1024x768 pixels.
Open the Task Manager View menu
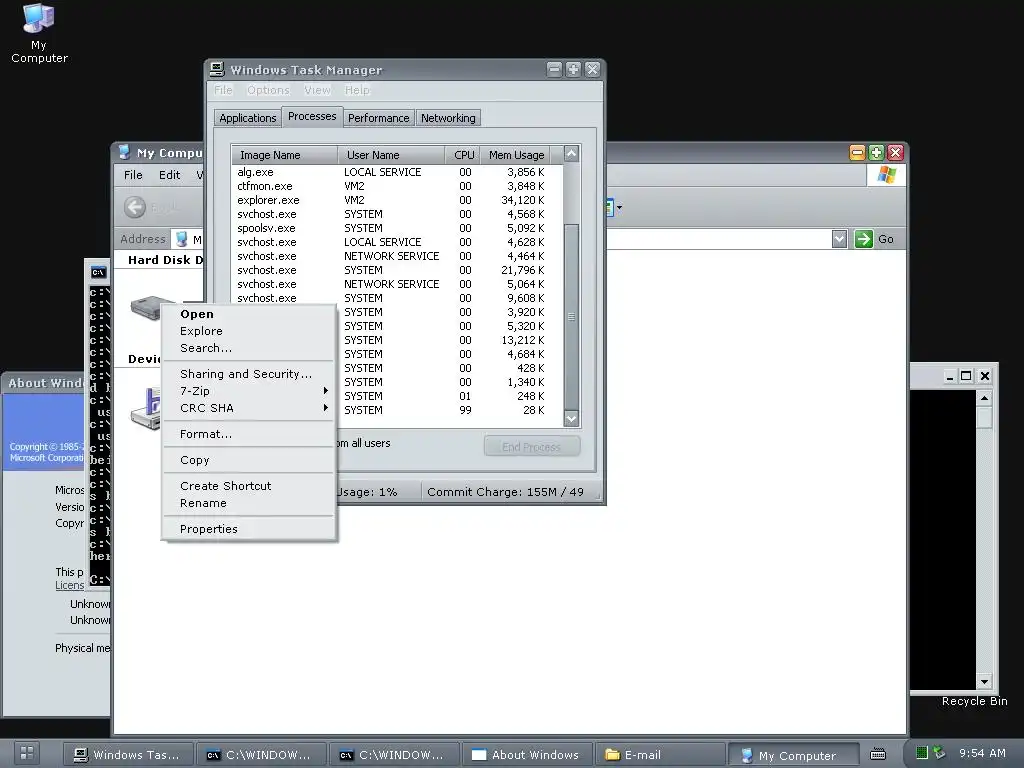coord(317,90)
